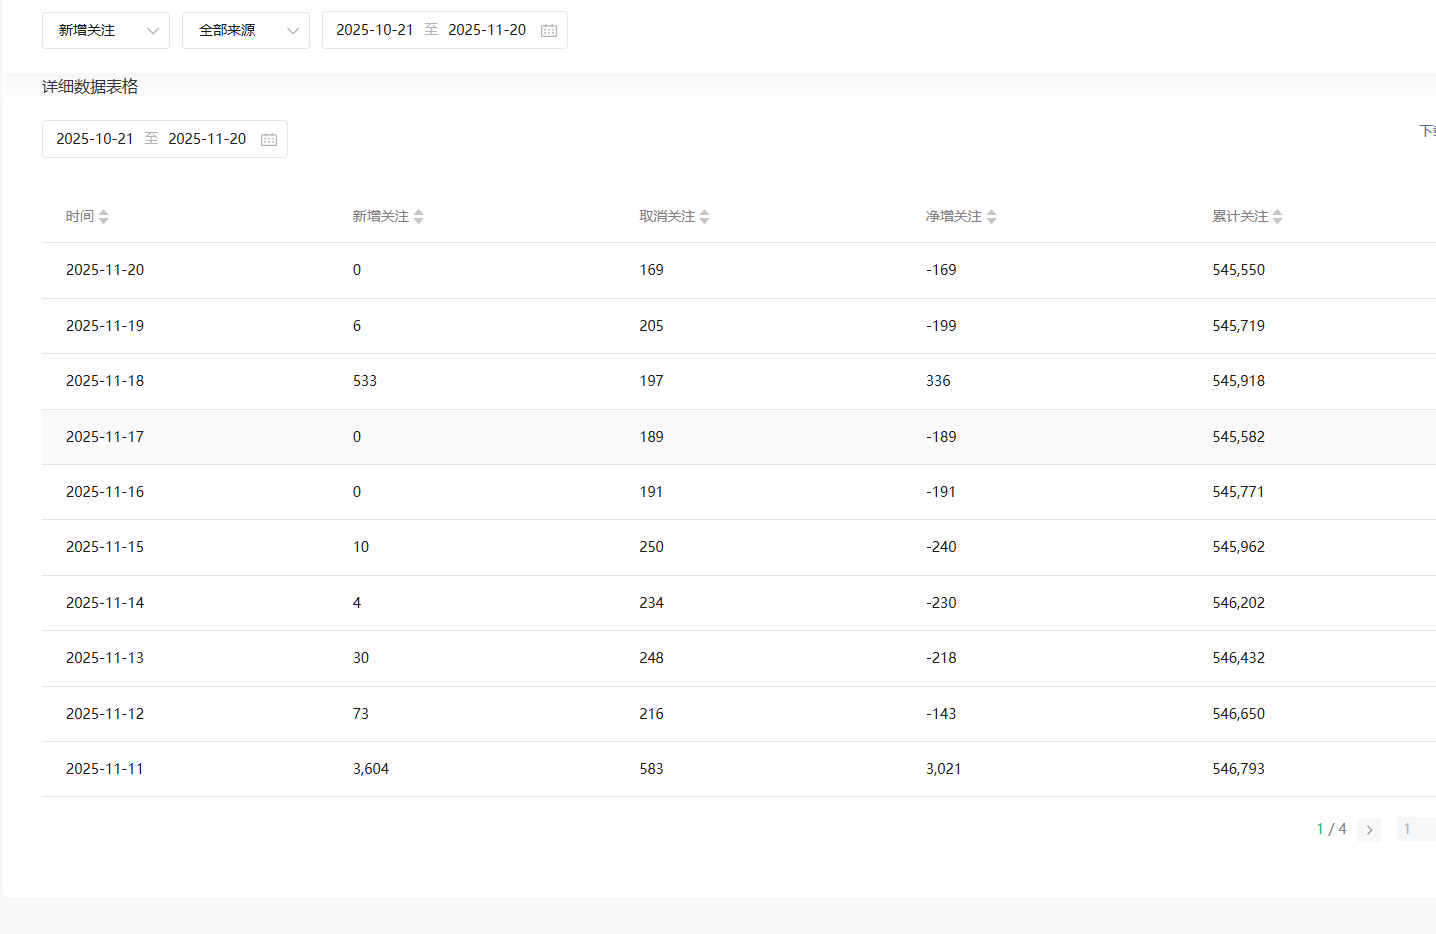Image resolution: width=1436 pixels, height=934 pixels.
Task: Open the 全部来源 source dropdown
Action: point(246,31)
